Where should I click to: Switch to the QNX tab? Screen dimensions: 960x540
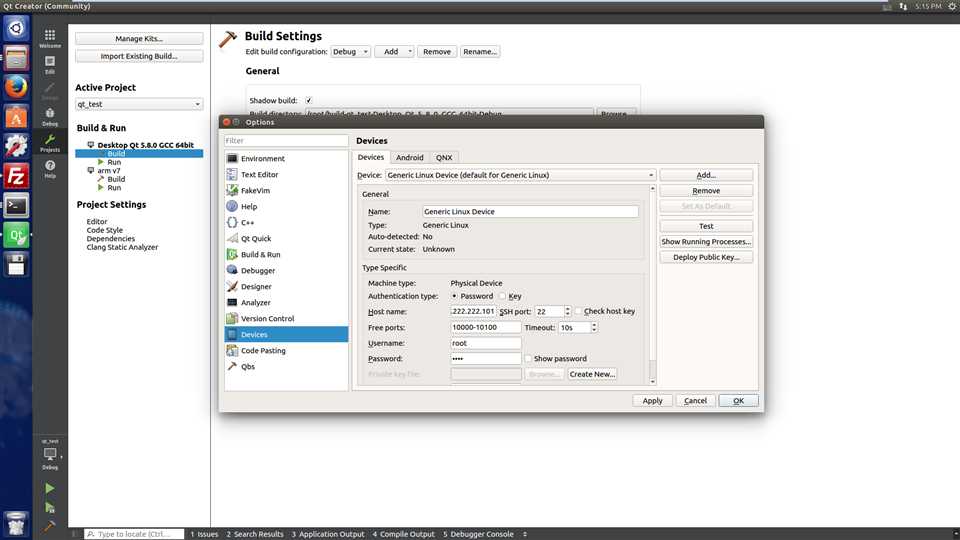(x=444, y=157)
